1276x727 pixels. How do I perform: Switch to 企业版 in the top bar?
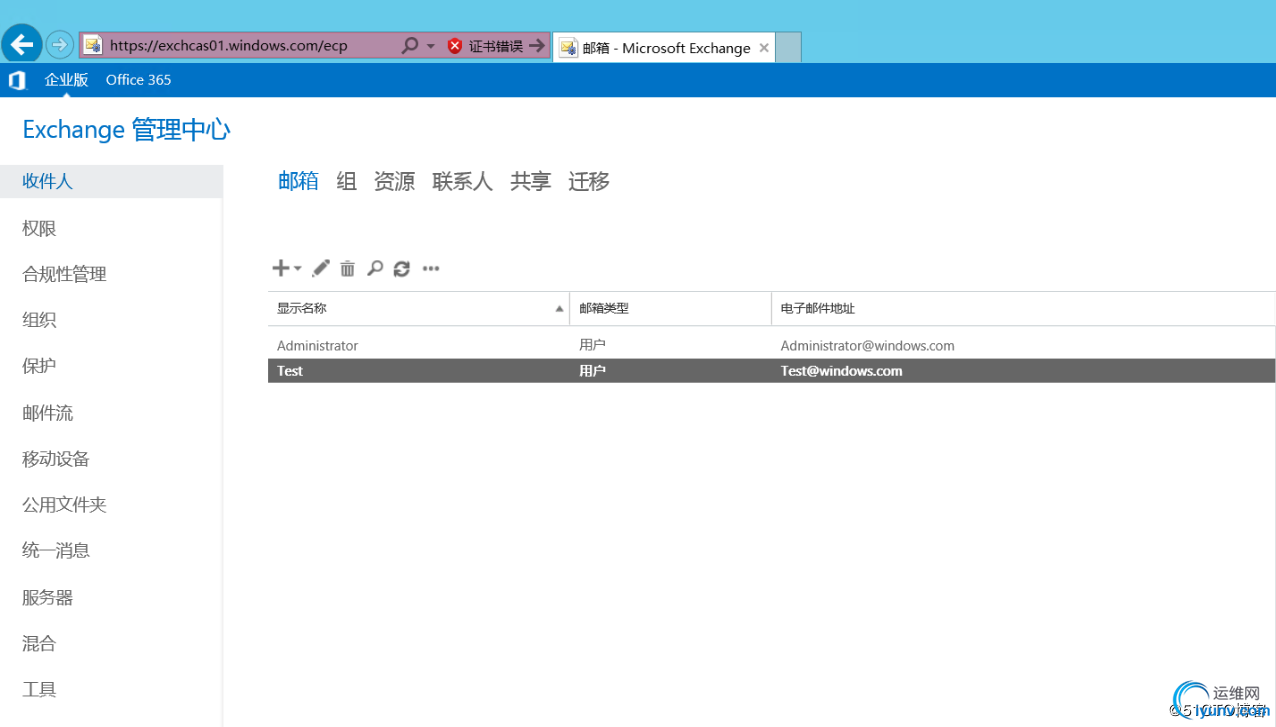click(x=66, y=80)
